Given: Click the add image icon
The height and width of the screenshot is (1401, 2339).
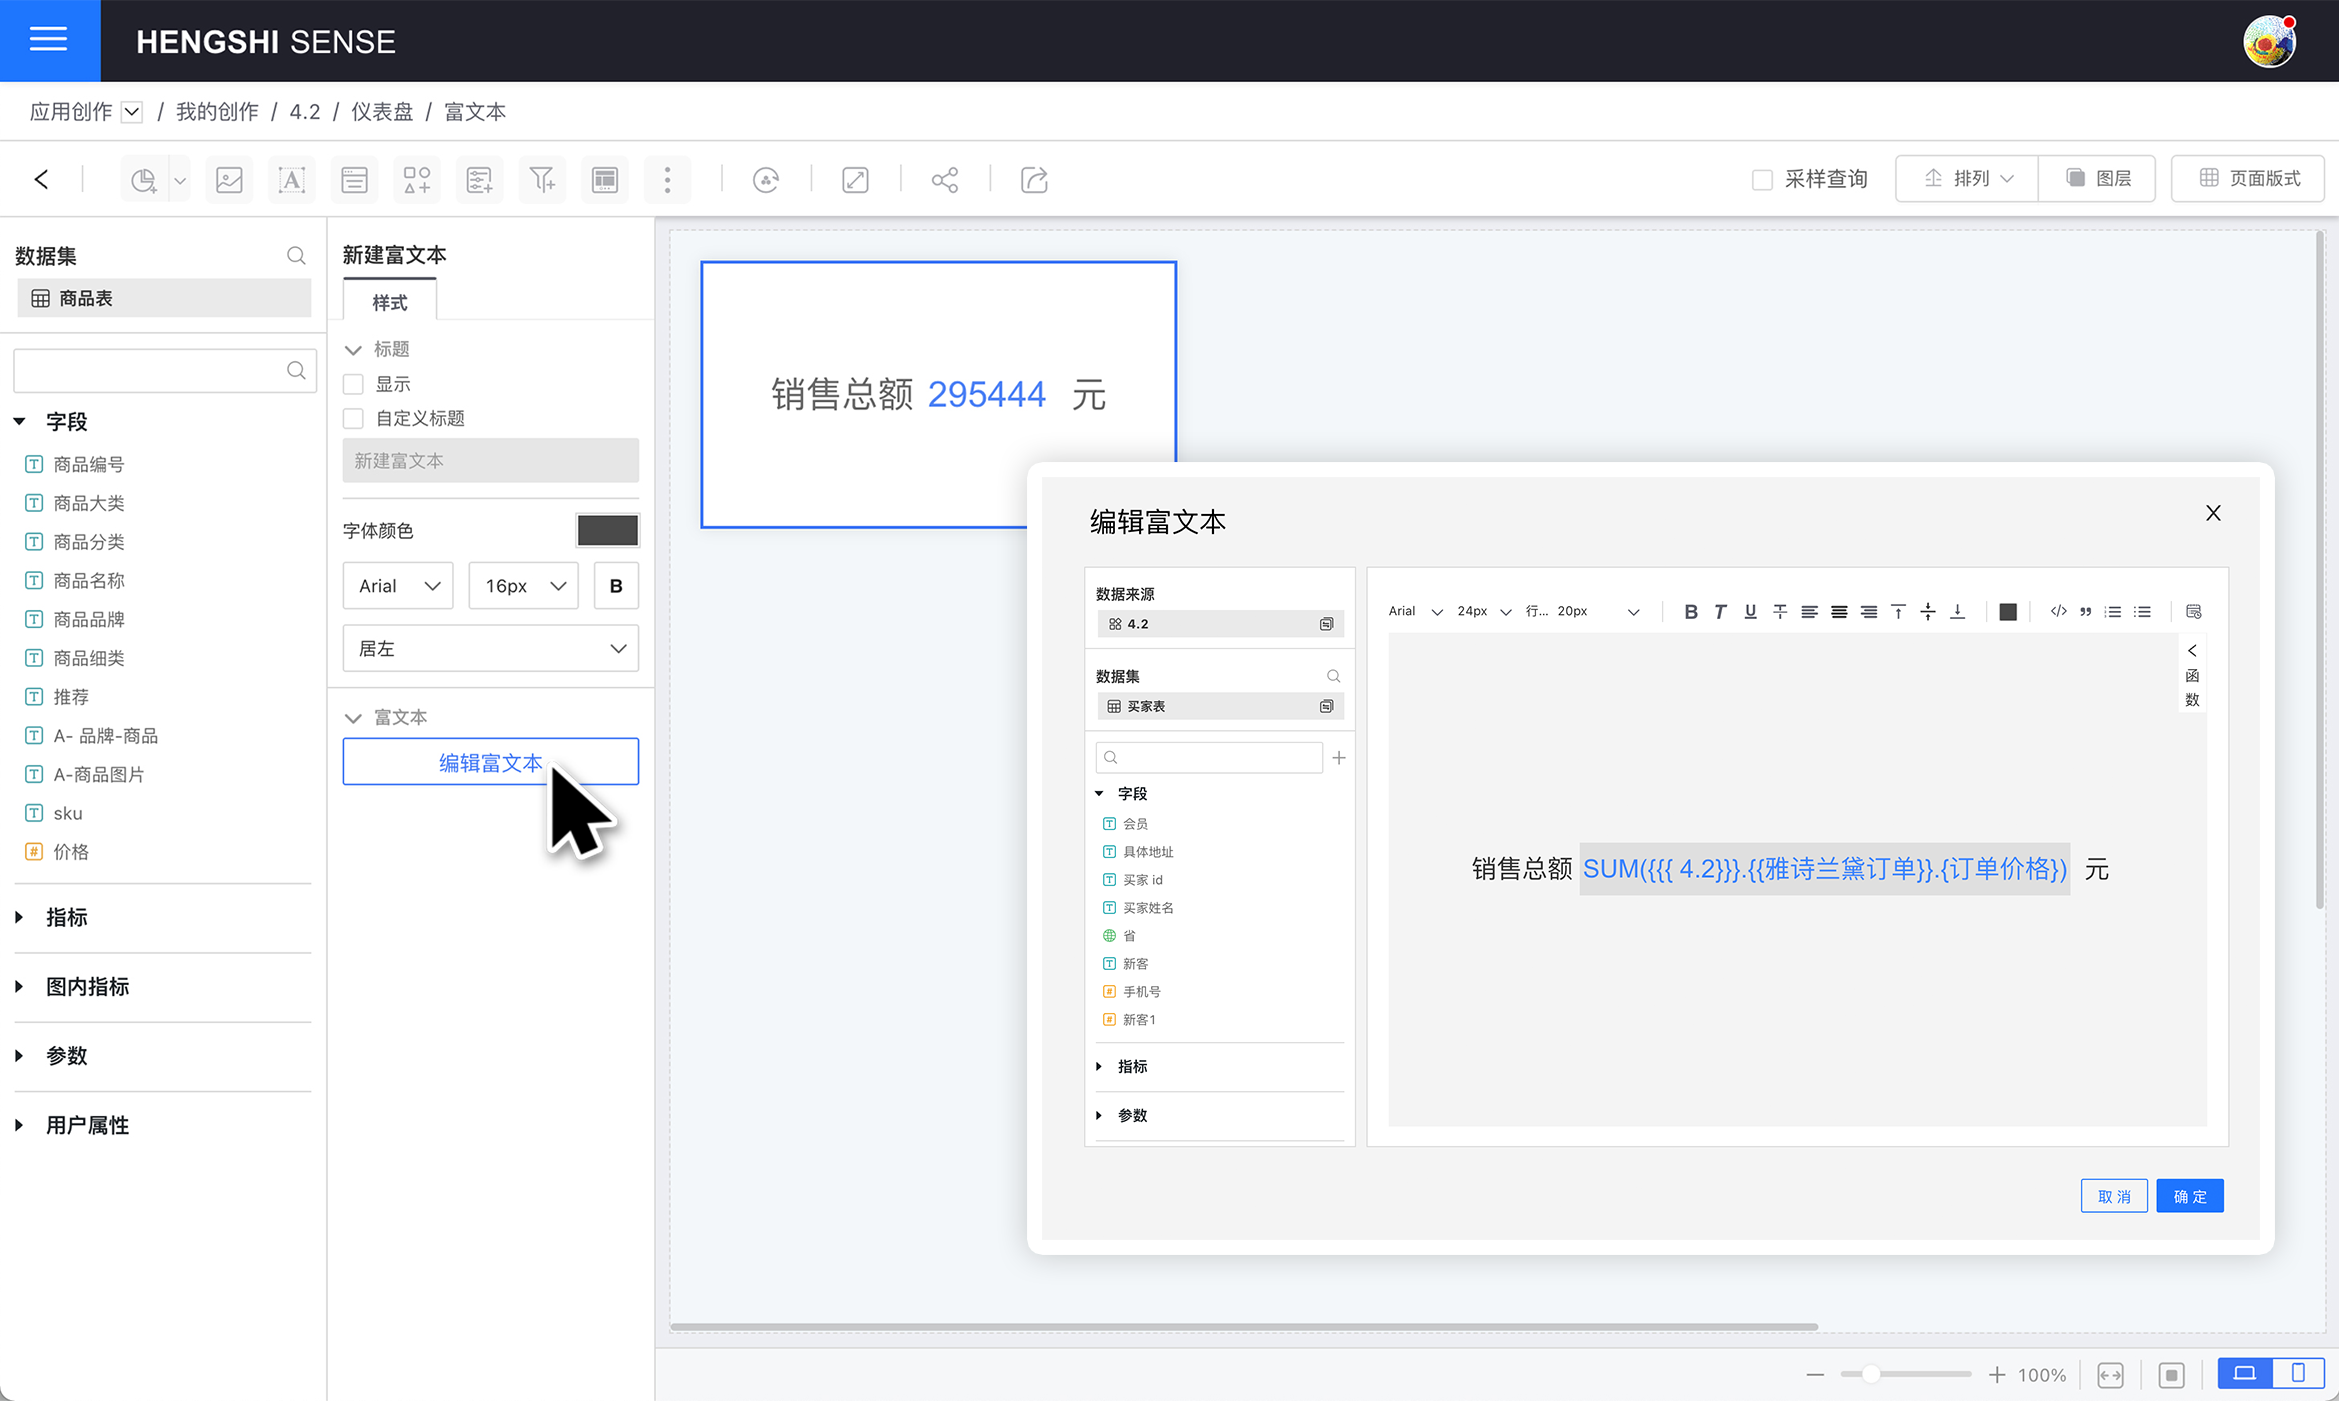Looking at the screenshot, I should coord(230,180).
